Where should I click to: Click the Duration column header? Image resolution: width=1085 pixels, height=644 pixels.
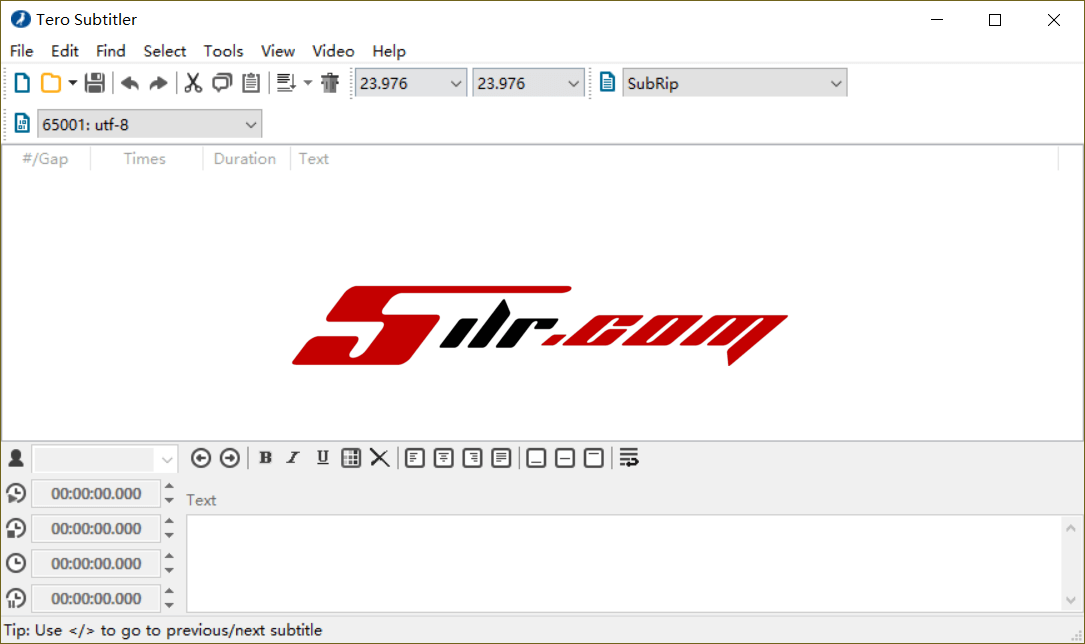[245, 159]
